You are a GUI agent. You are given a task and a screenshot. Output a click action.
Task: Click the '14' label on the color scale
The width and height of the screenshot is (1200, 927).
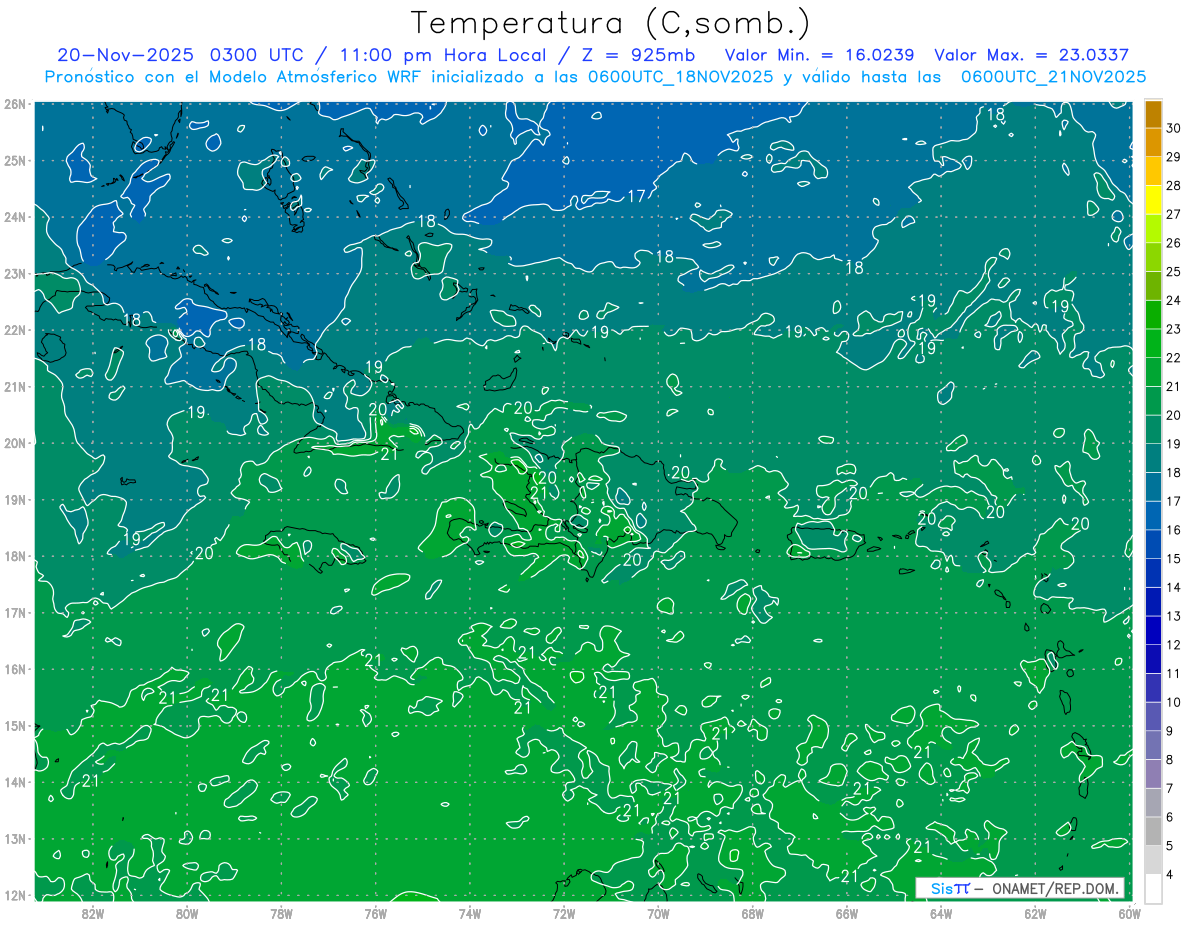(1173, 587)
